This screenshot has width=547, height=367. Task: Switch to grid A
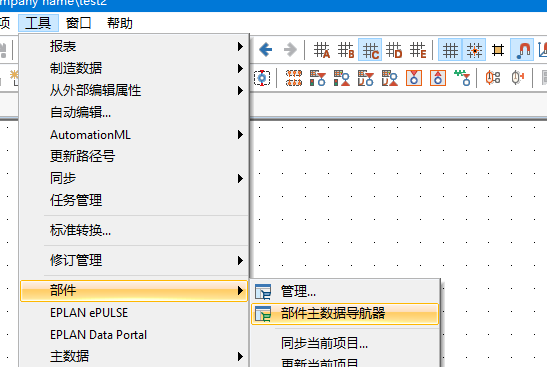pyautogui.click(x=321, y=50)
